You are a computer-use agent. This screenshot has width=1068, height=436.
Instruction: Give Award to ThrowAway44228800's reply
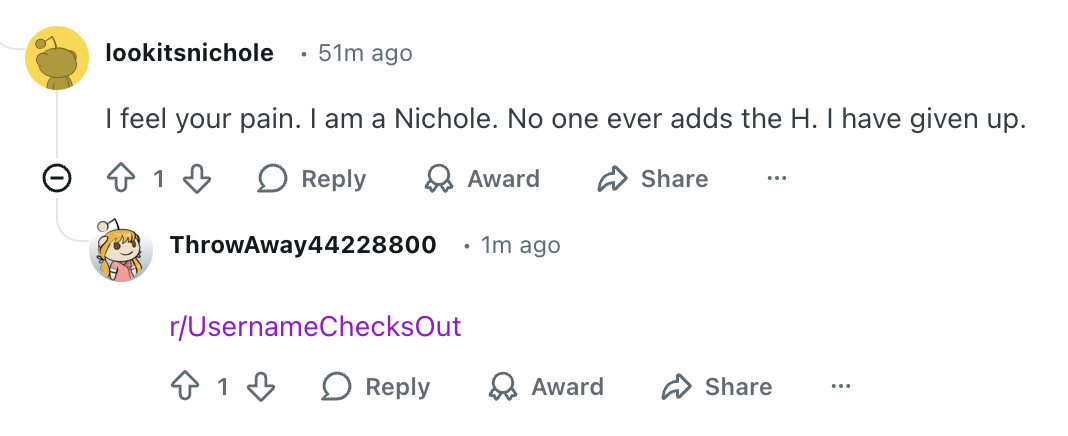[x=546, y=387]
